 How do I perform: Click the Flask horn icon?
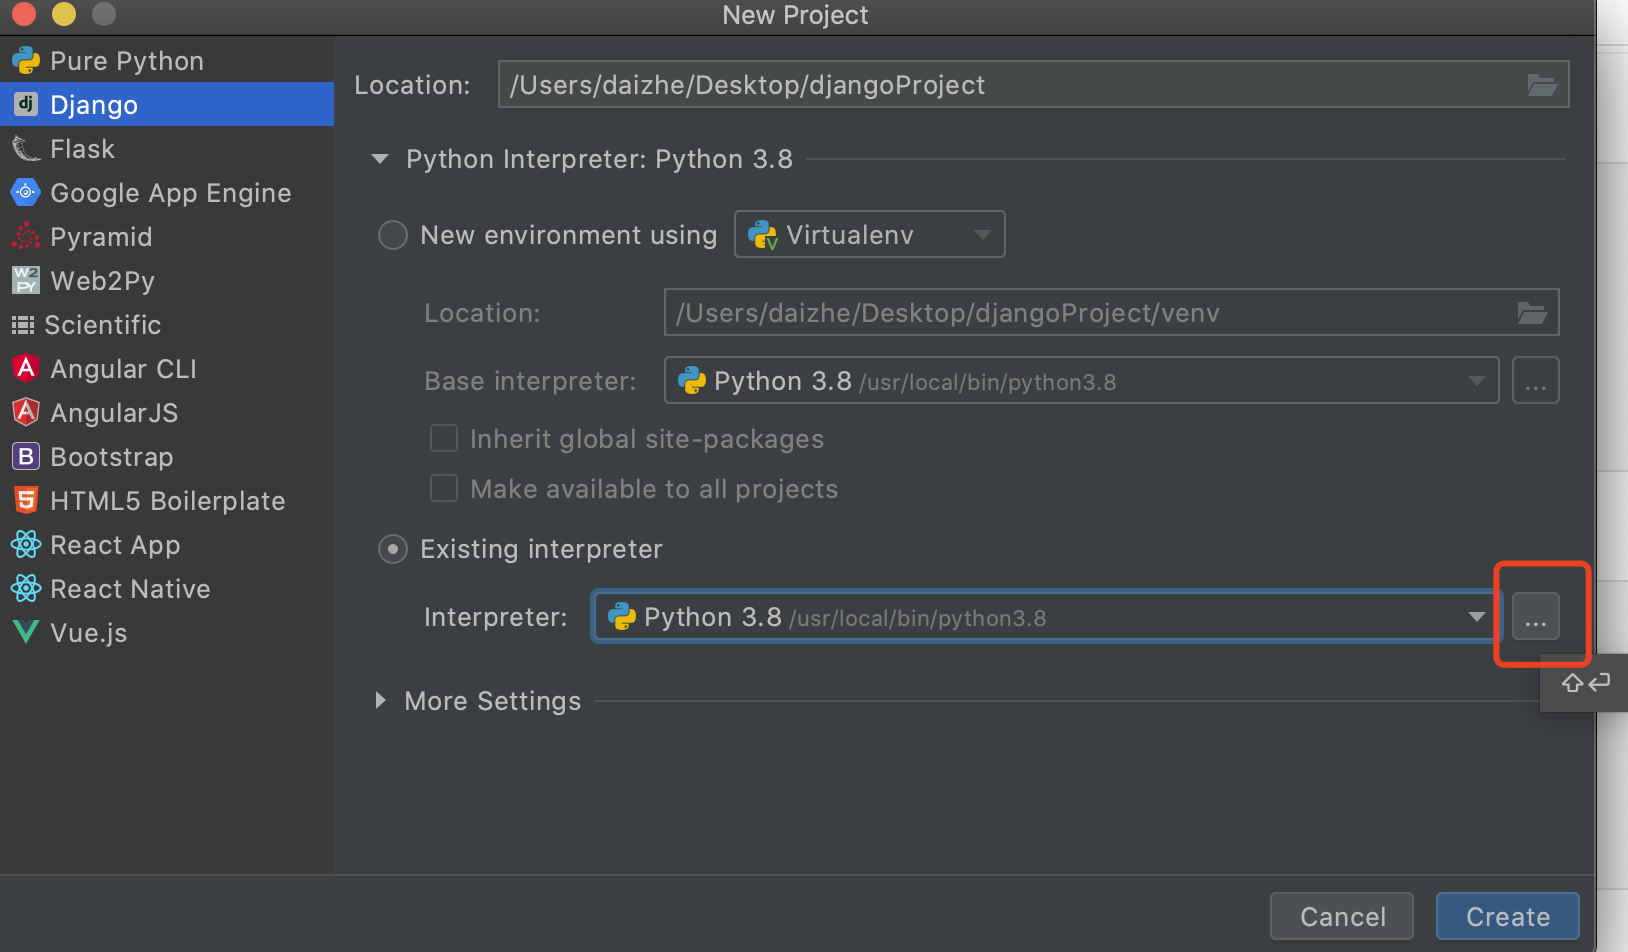pos(26,149)
